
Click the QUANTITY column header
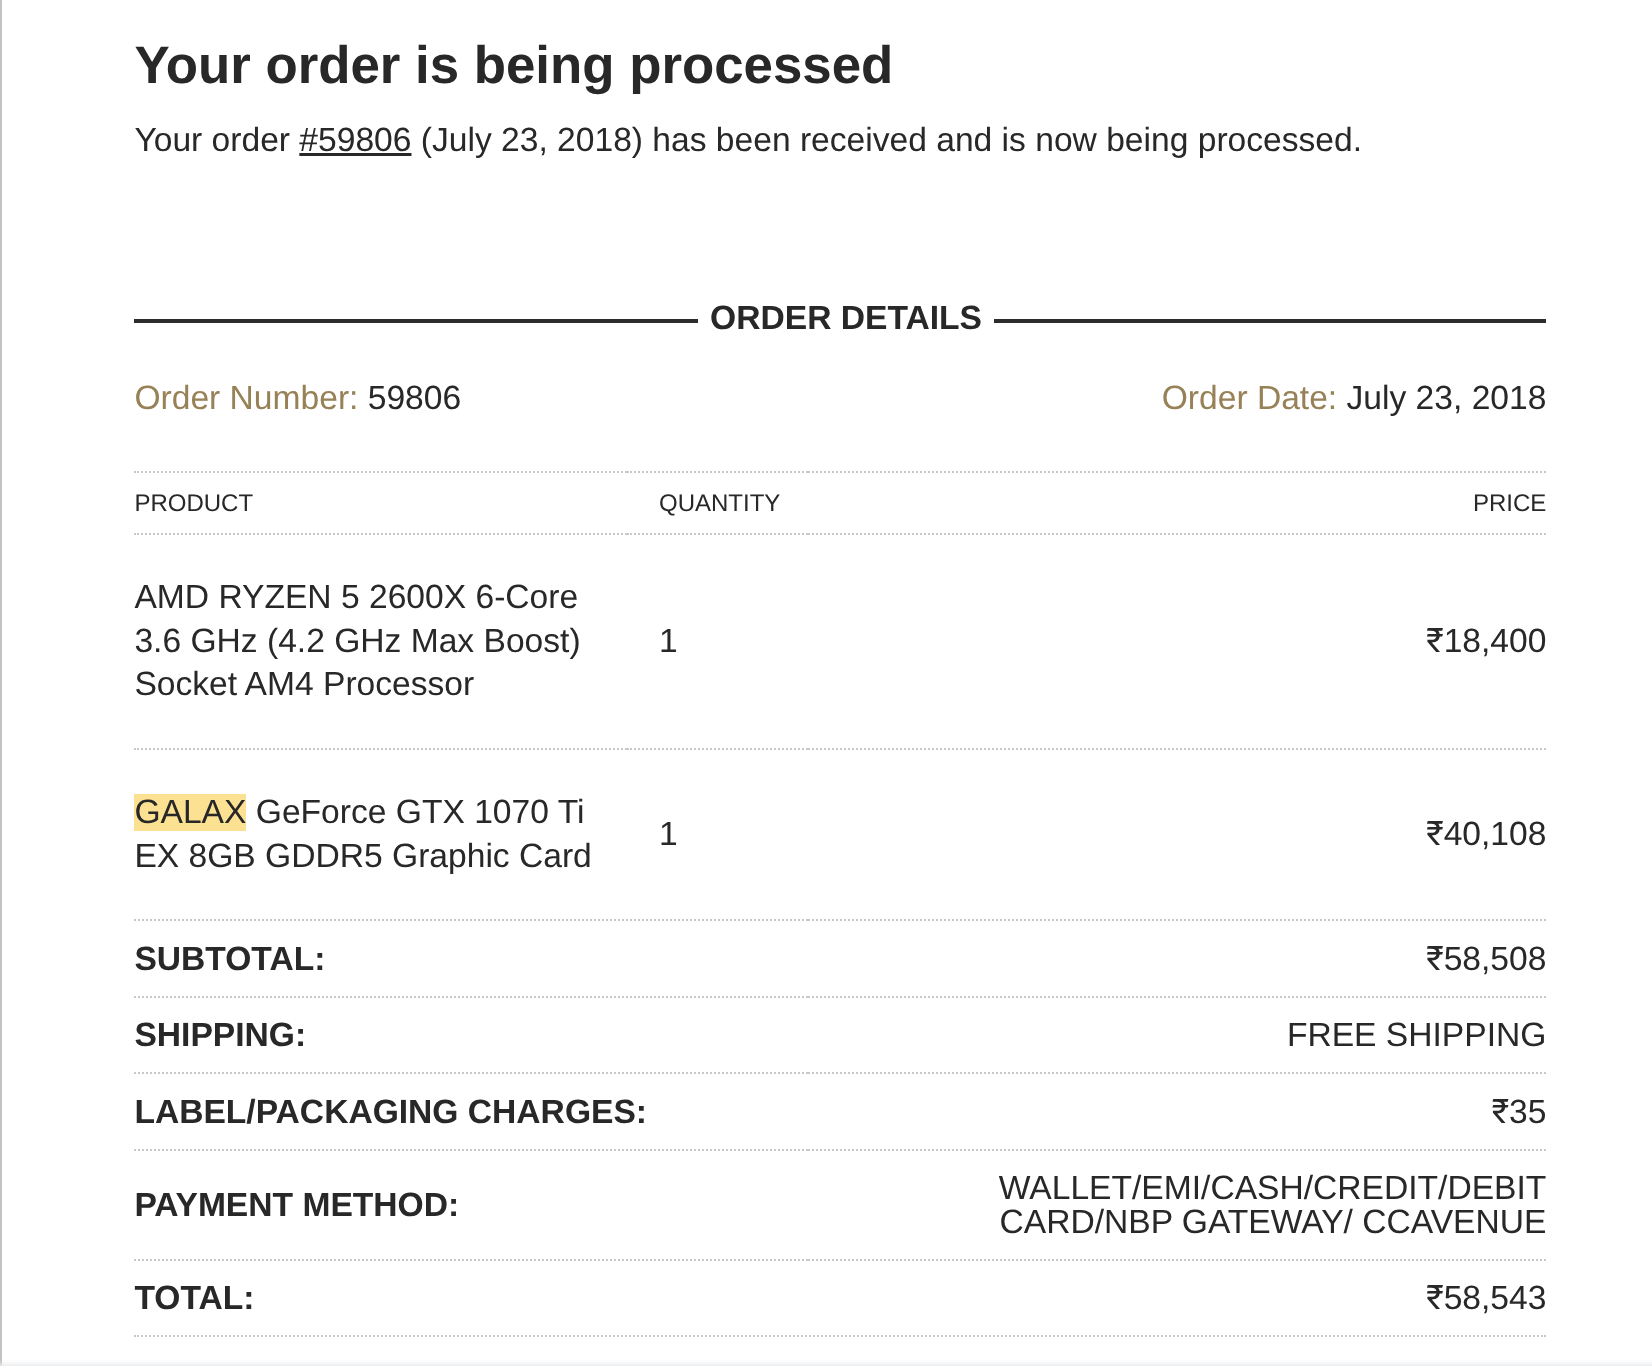click(719, 503)
